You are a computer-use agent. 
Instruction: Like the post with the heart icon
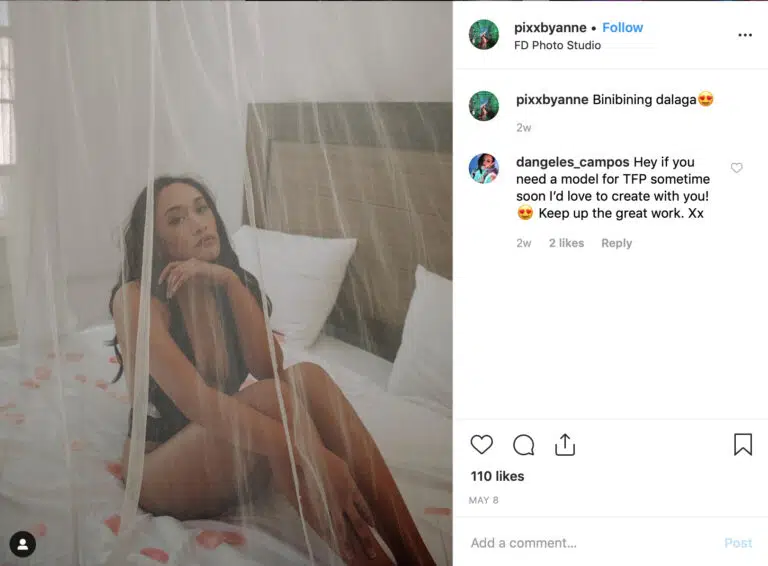(x=481, y=445)
